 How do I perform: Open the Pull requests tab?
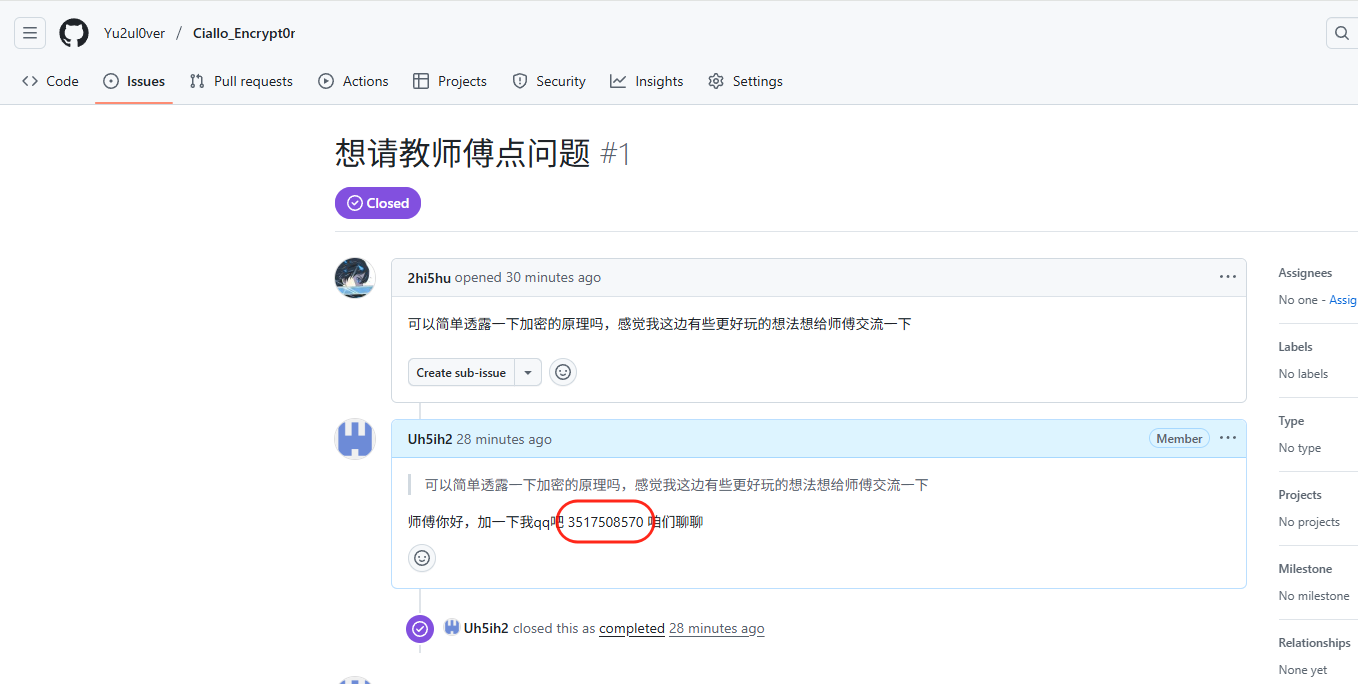click(241, 81)
